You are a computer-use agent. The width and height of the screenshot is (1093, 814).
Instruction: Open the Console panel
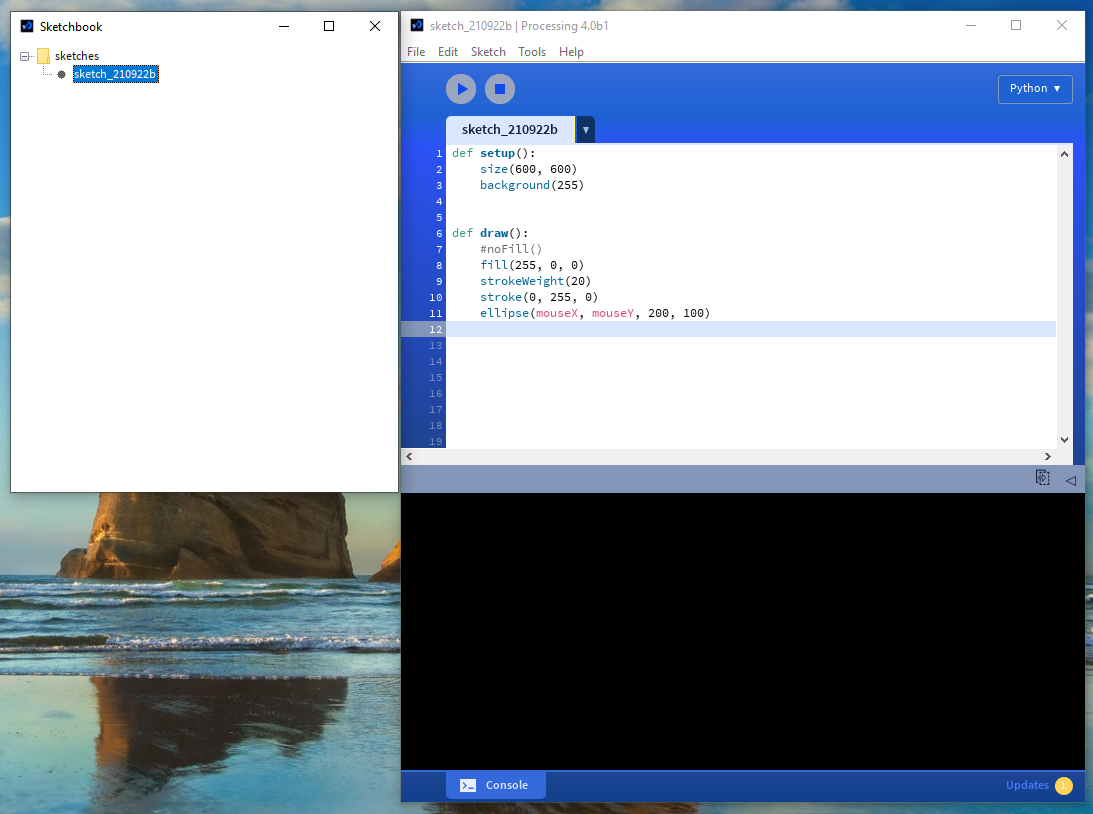[x=495, y=785]
